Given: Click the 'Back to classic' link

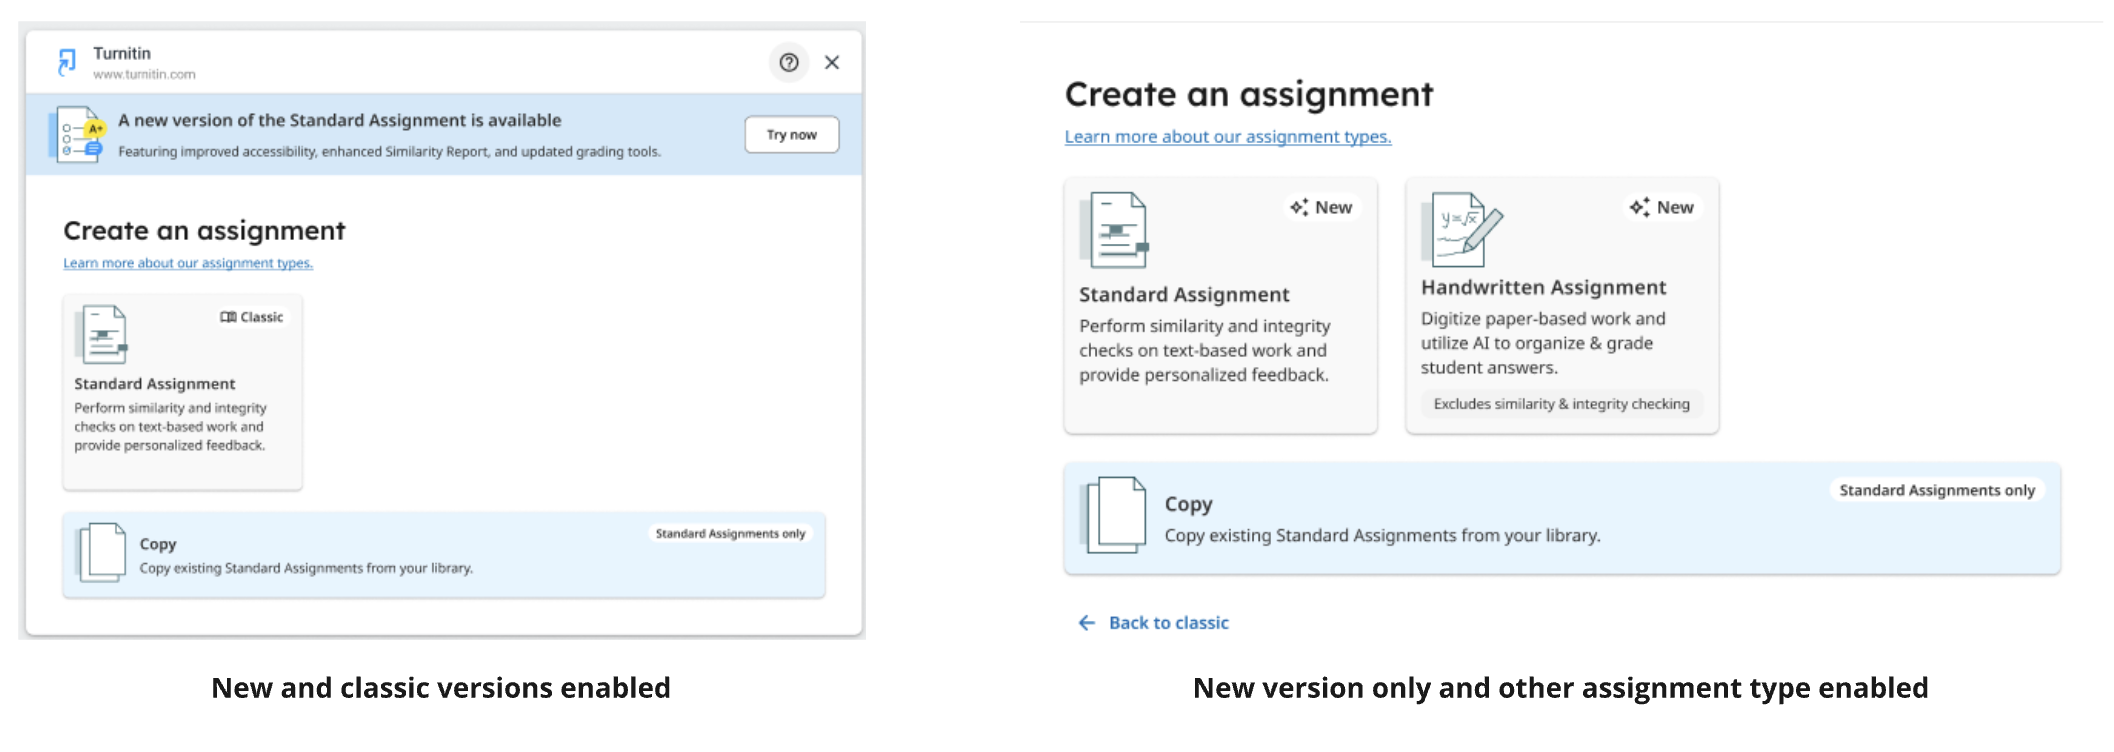Looking at the screenshot, I should (1168, 623).
